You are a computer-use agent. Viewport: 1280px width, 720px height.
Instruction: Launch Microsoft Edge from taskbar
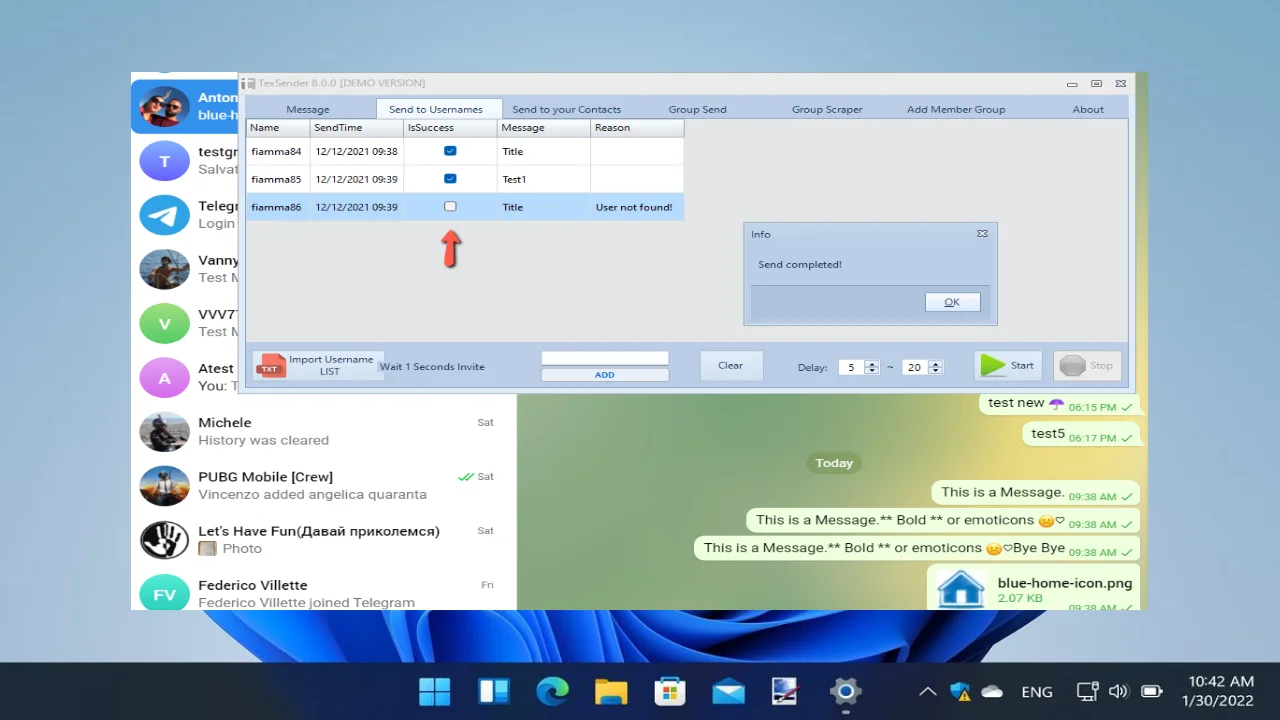pos(552,691)
